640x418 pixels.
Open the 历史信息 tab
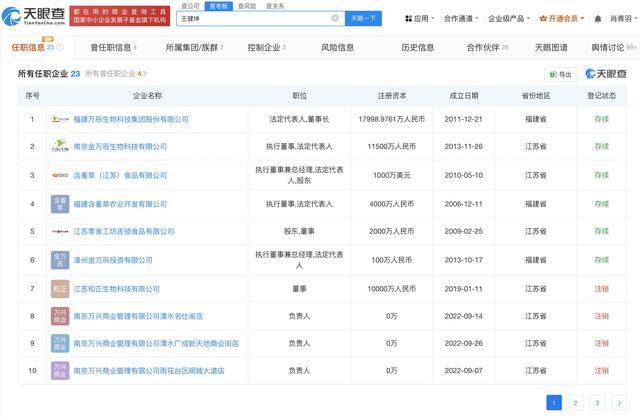[x=417, y=48]
